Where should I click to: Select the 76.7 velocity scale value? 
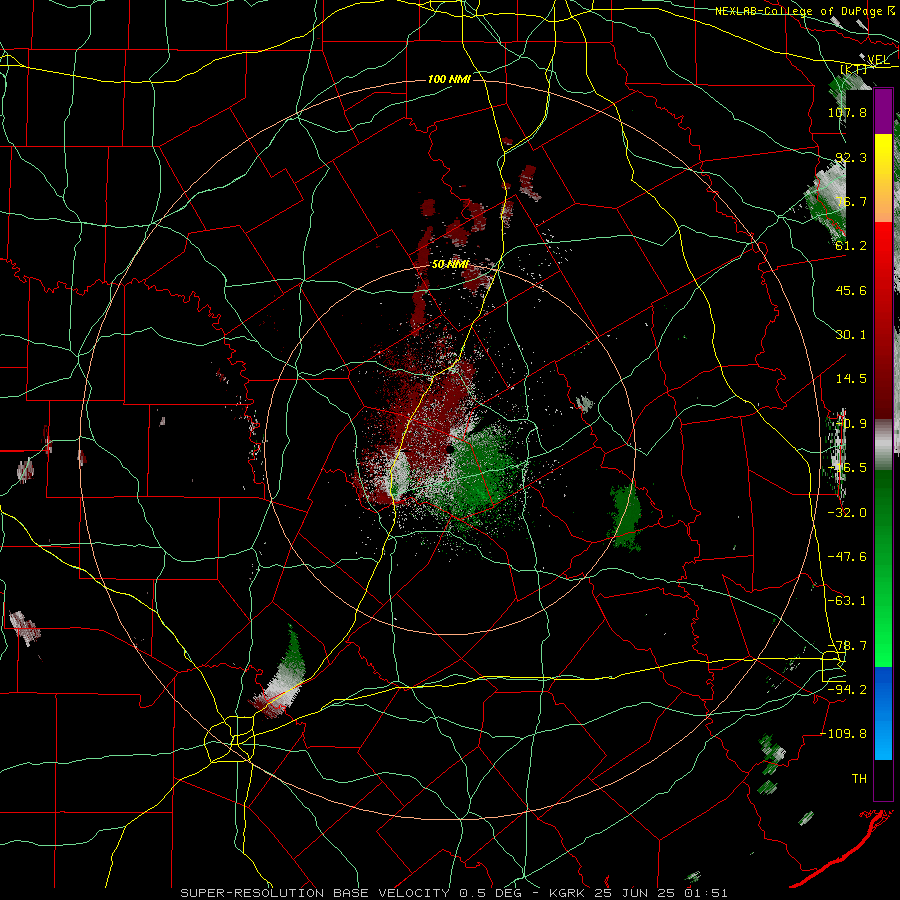851,201
